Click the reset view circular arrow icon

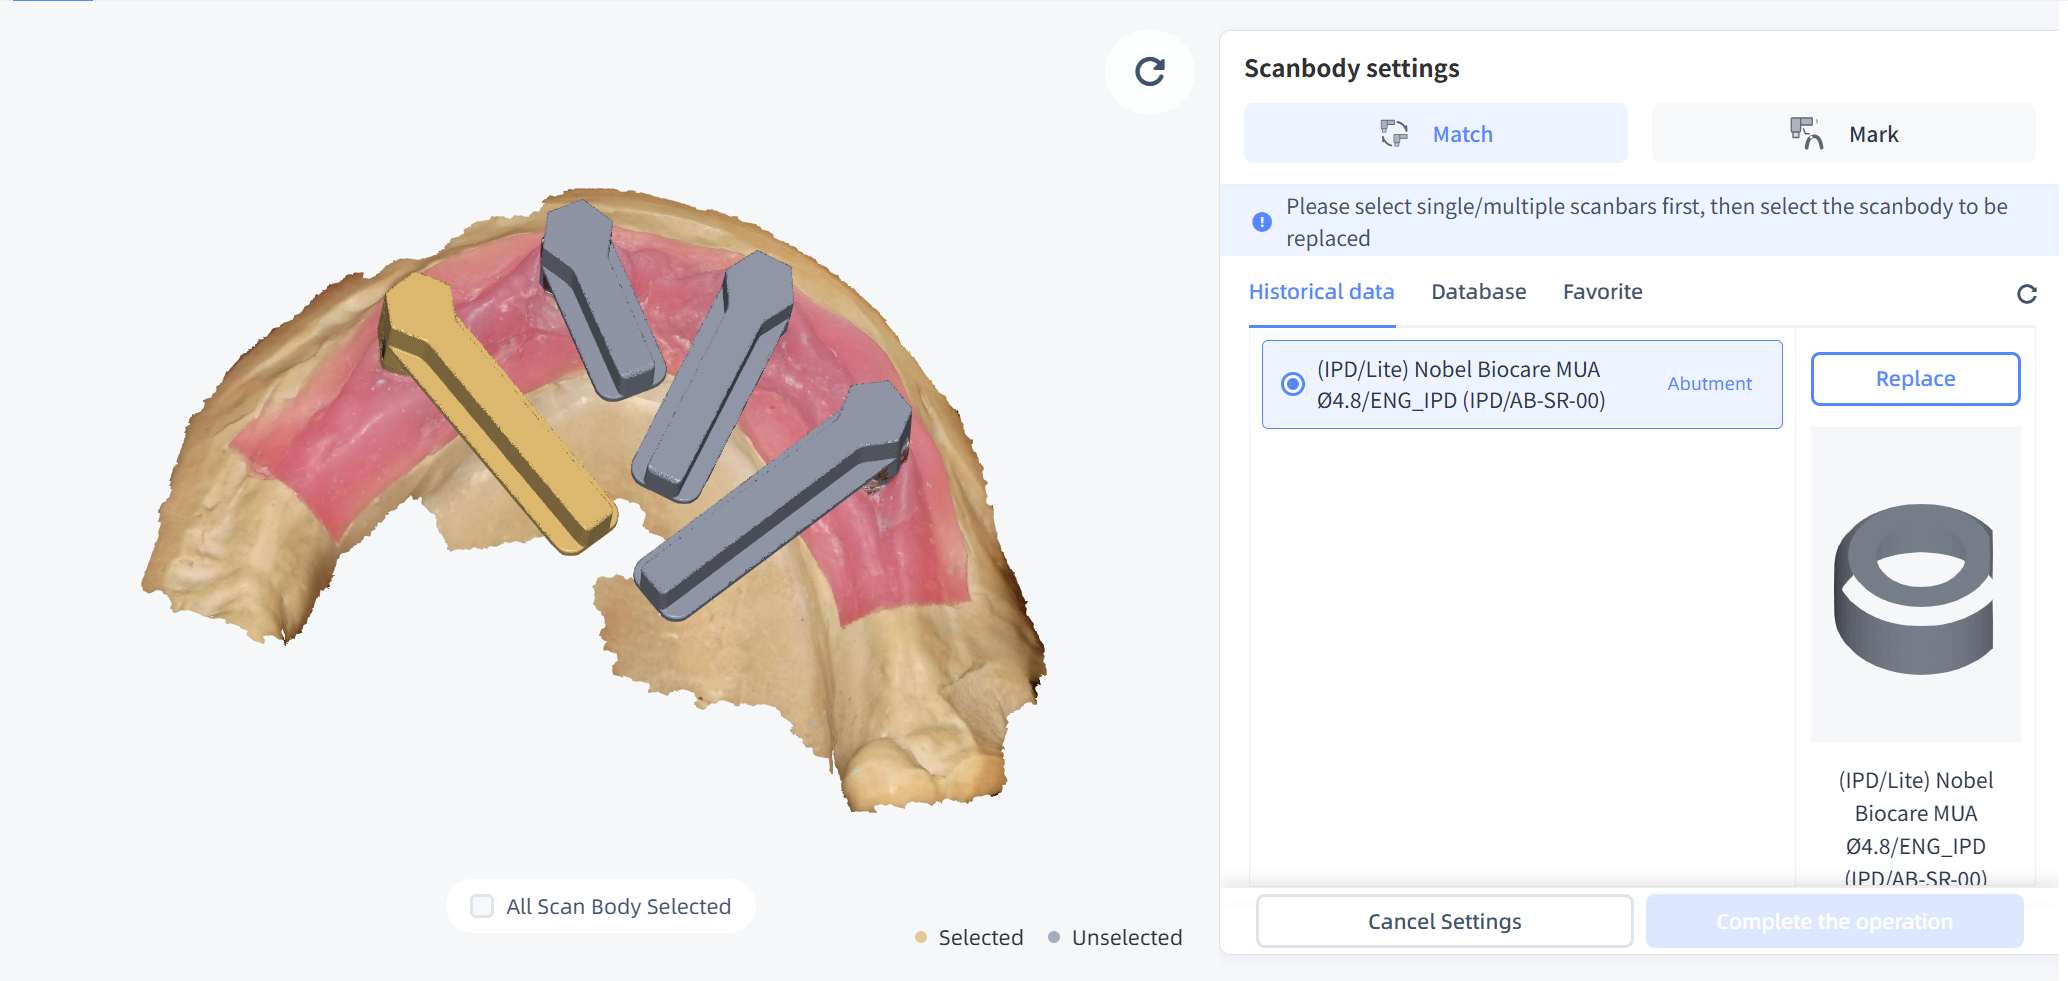coord(1150,72)
